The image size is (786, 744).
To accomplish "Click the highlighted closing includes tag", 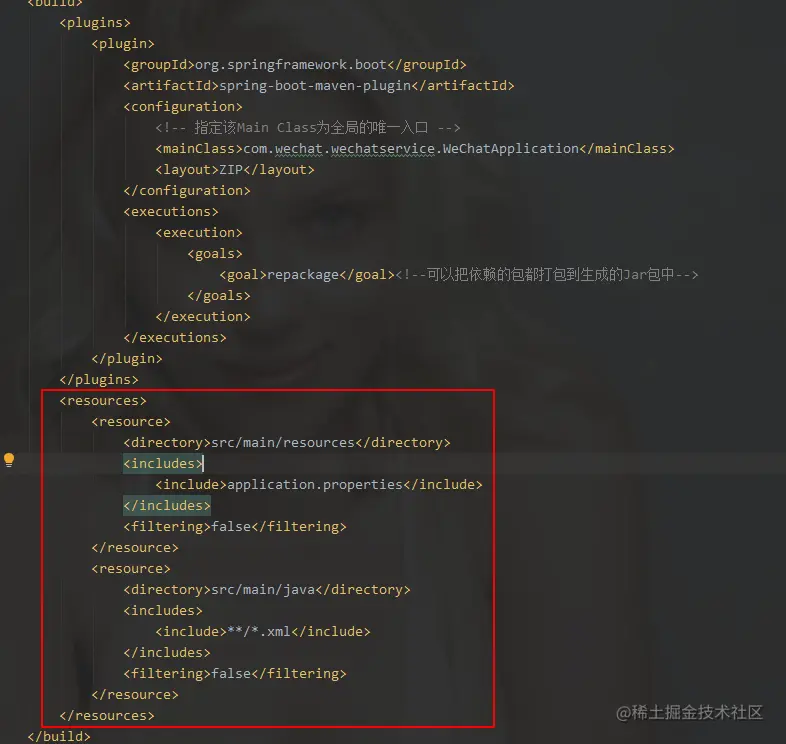I will point(167,505).
